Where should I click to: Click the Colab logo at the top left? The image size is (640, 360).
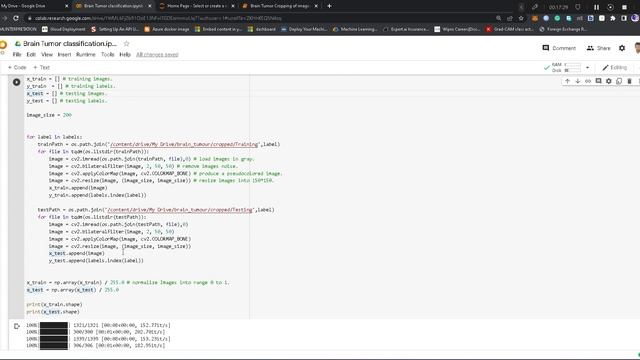[x=3, y=45]
